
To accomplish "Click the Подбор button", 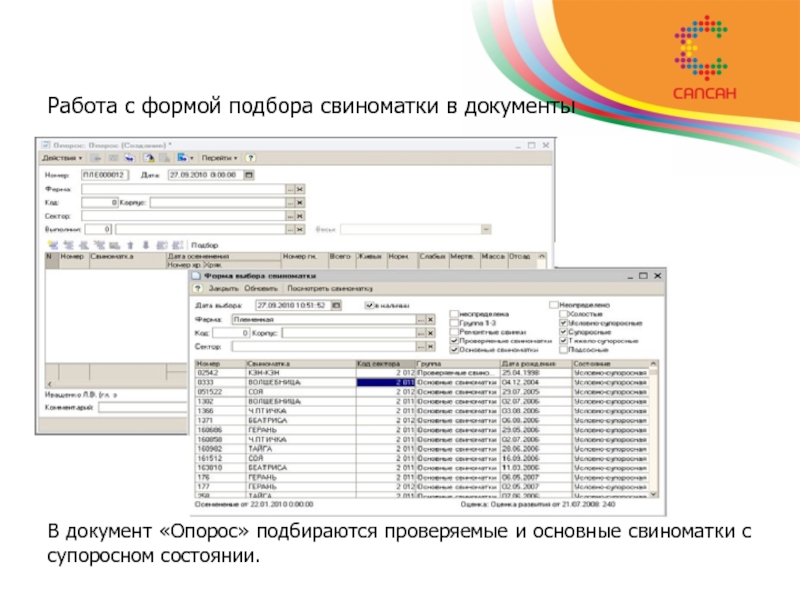I will pos(204,244).
